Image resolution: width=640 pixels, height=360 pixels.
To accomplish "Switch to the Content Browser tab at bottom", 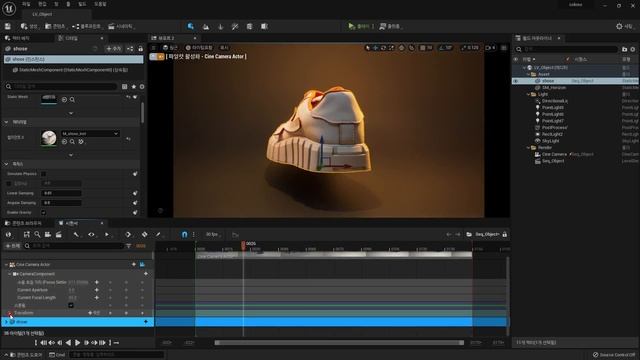I will [x=27, y=223].
